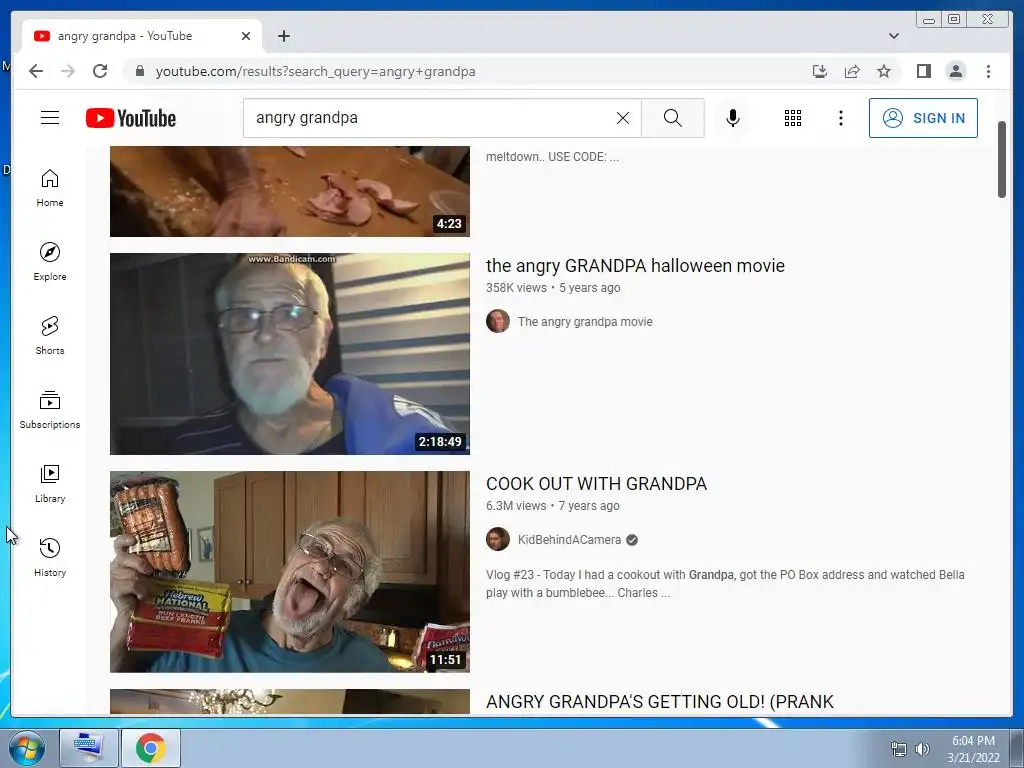Open the 4:23 video thumbnail
This screenshot has width=1024, height=768.
pos(289,191)
